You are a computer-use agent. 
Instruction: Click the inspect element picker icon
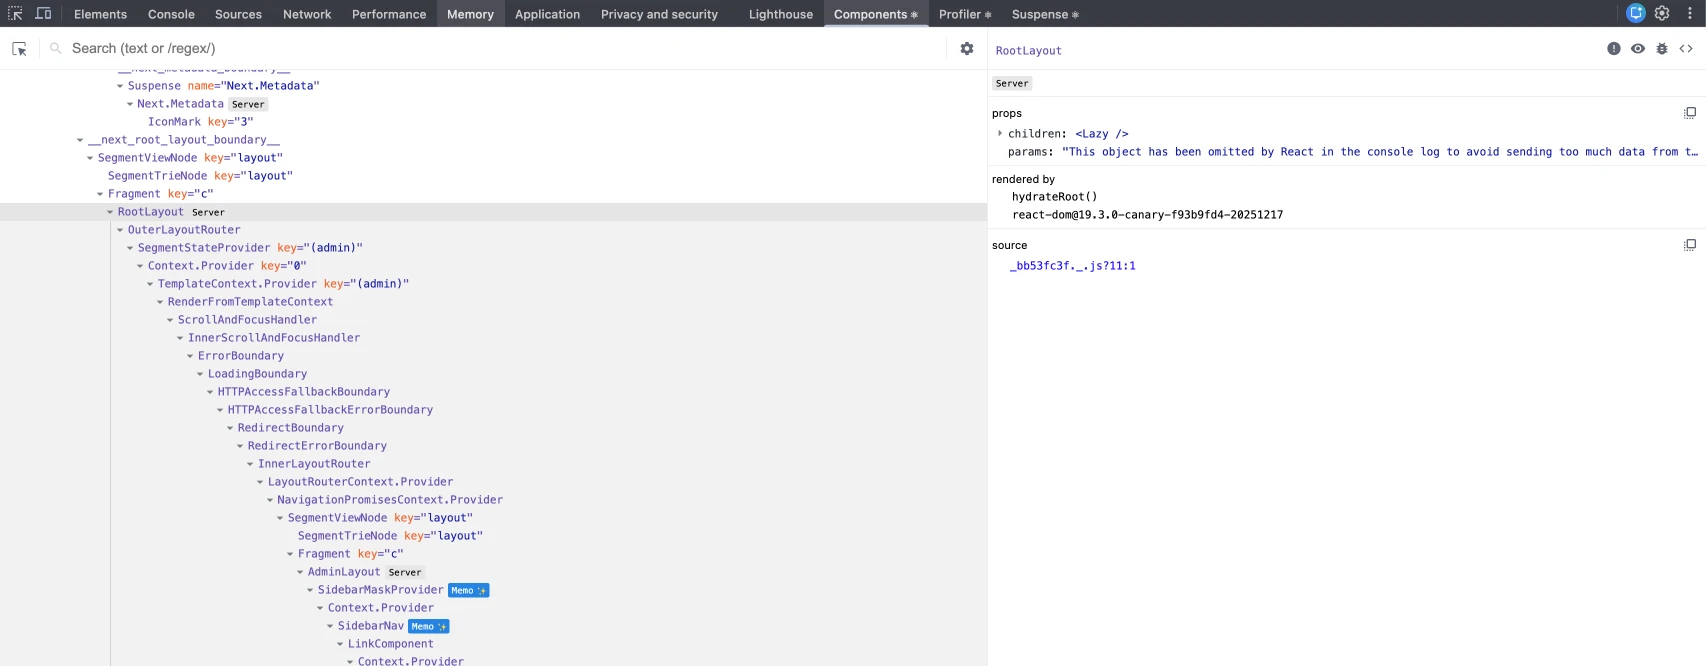click(x=15, y=14)
